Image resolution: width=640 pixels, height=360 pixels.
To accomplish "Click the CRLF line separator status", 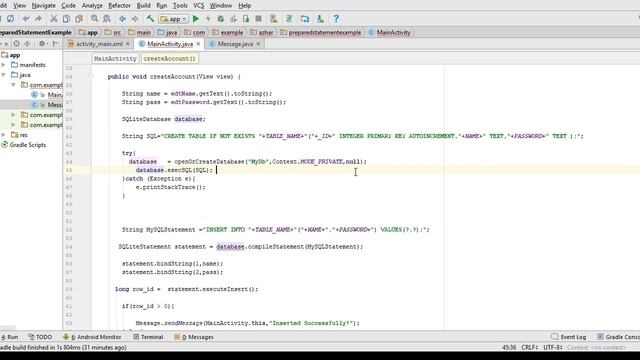I will pyautogui.click(x=529, y=348).
